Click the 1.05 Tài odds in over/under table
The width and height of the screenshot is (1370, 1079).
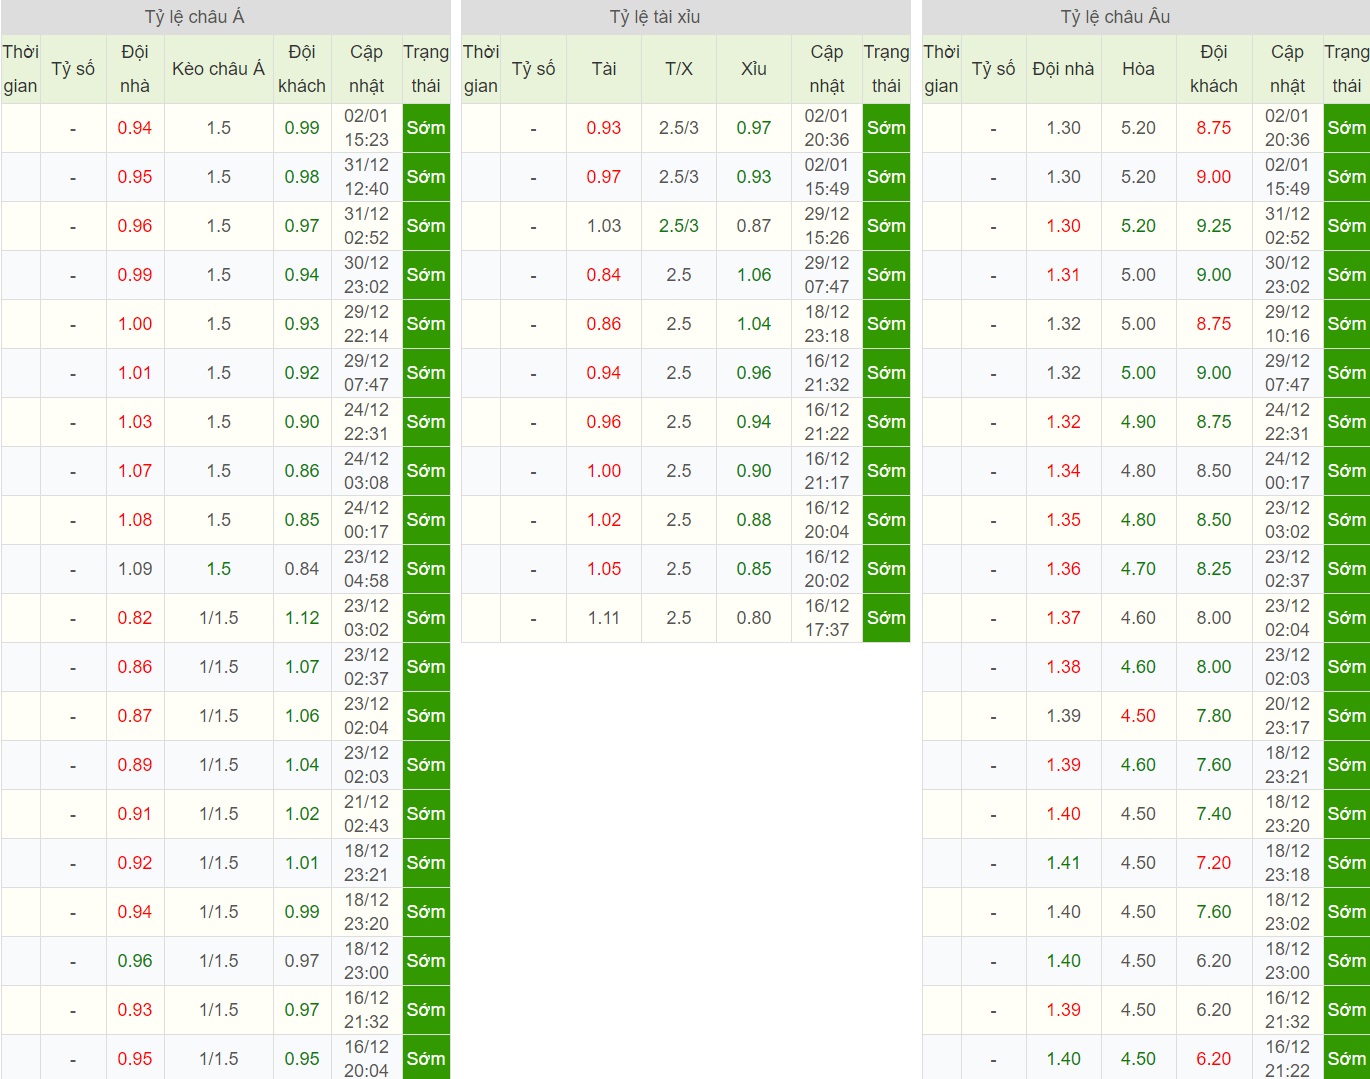604,569
